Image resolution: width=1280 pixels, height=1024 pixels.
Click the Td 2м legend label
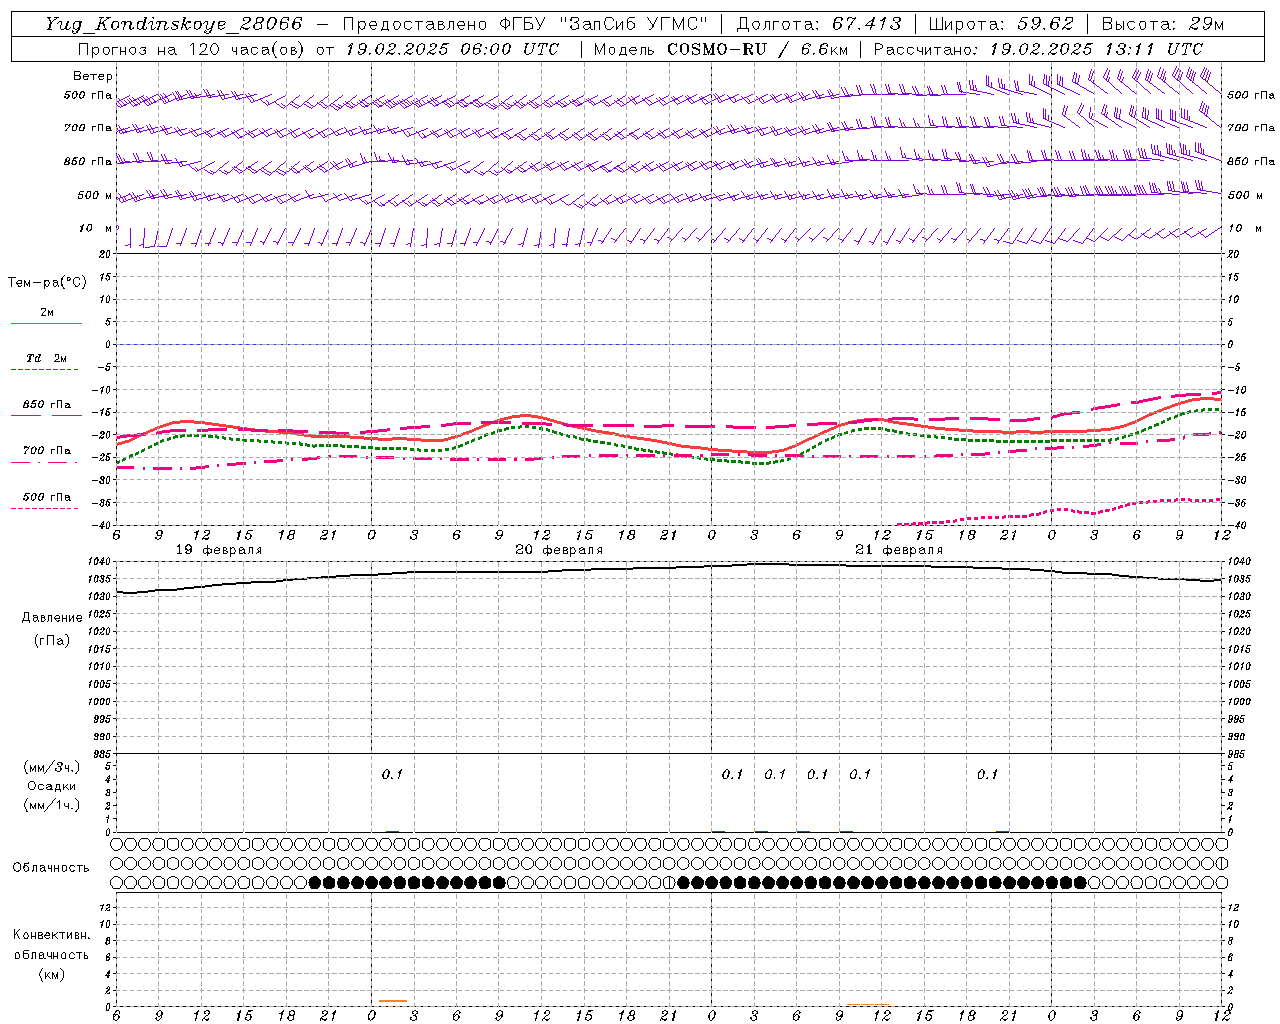47,358
